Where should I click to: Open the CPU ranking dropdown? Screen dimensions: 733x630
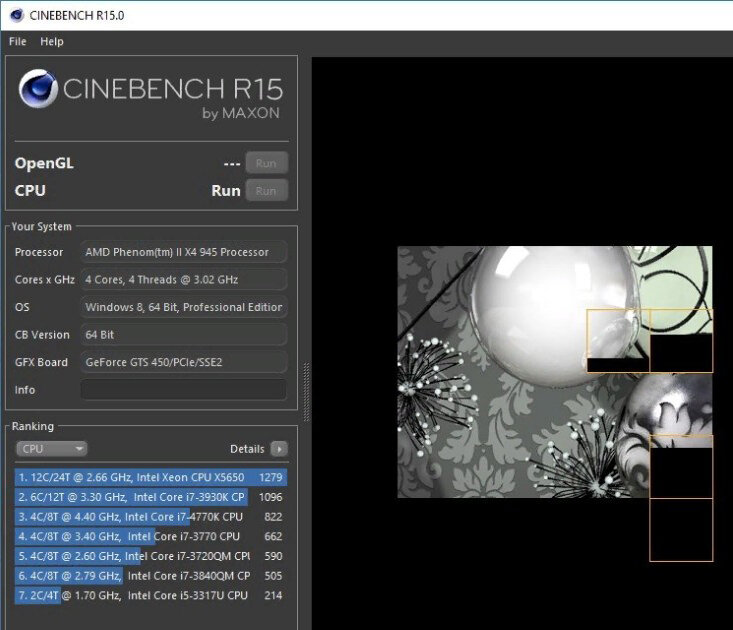(51, 449)
